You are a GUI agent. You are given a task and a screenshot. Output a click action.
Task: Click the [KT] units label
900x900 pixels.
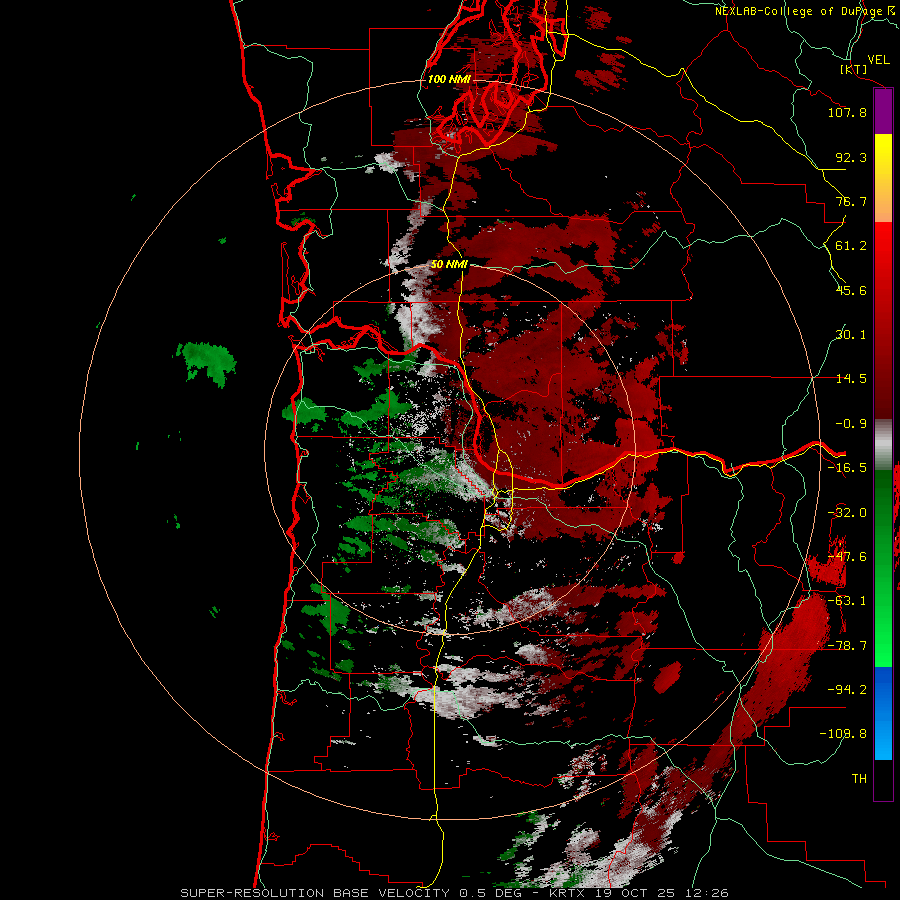pos(854,69)
